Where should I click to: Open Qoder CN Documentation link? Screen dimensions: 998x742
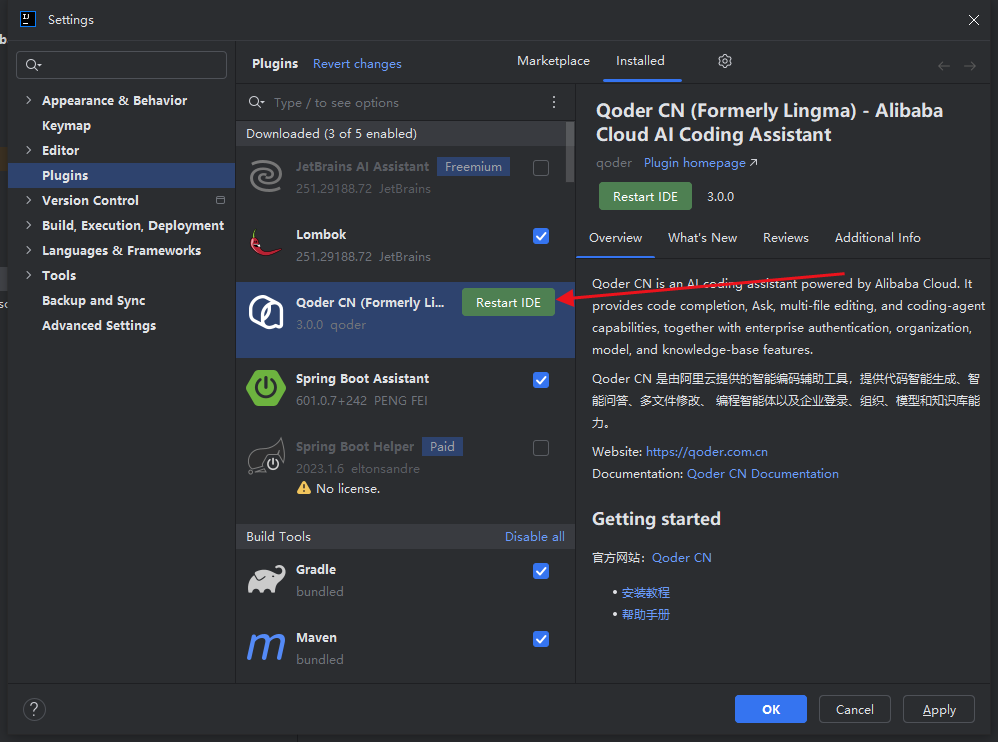(763, 473)
